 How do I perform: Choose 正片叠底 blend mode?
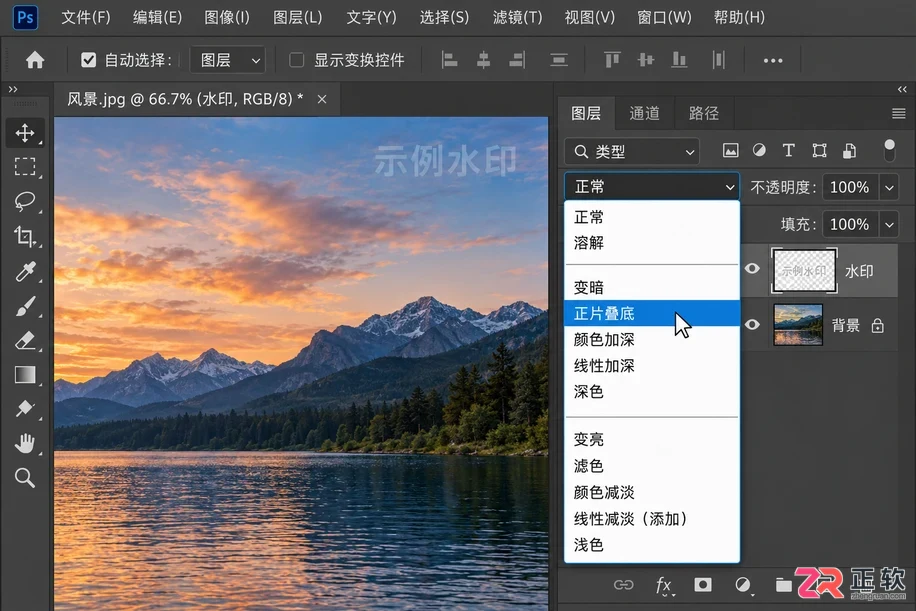(652, 314)
